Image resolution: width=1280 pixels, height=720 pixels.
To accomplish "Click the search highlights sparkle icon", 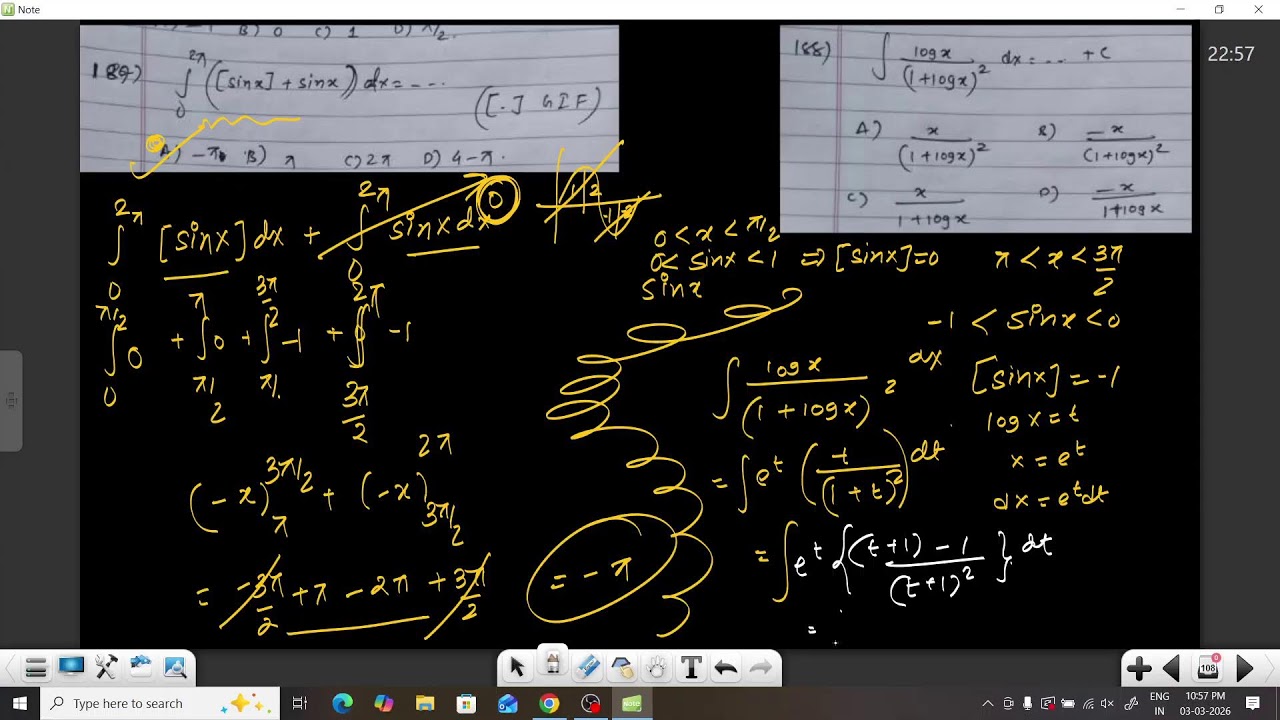I will 244,703.
